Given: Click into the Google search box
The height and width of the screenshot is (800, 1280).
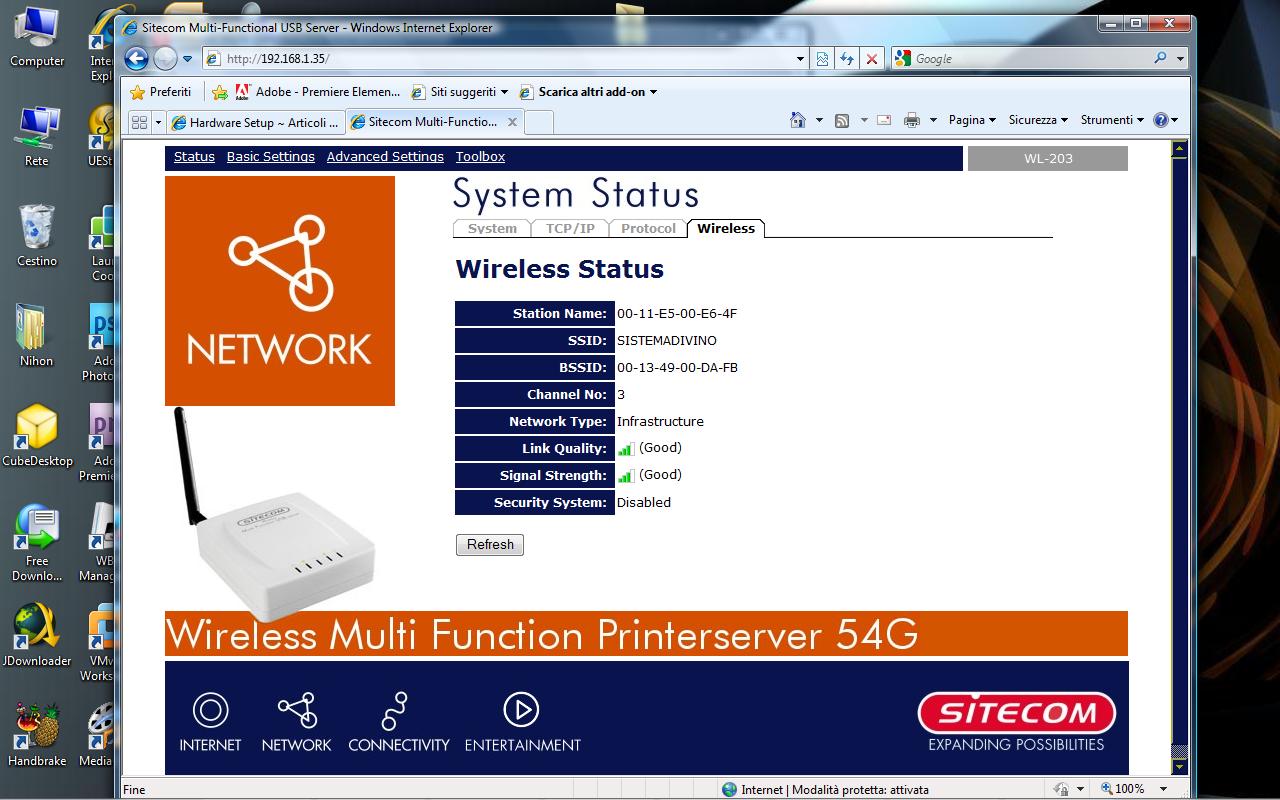Looking at the screenshot, I should click(x=1030, y=59).
